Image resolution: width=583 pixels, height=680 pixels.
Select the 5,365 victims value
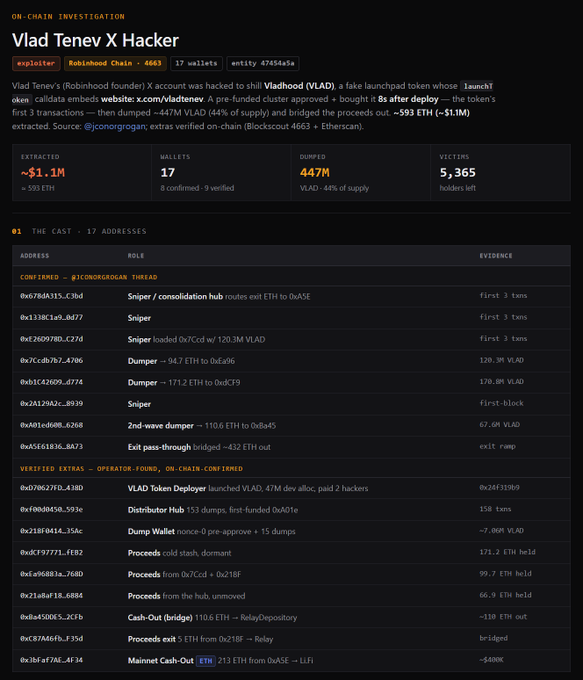pos(458,173)
